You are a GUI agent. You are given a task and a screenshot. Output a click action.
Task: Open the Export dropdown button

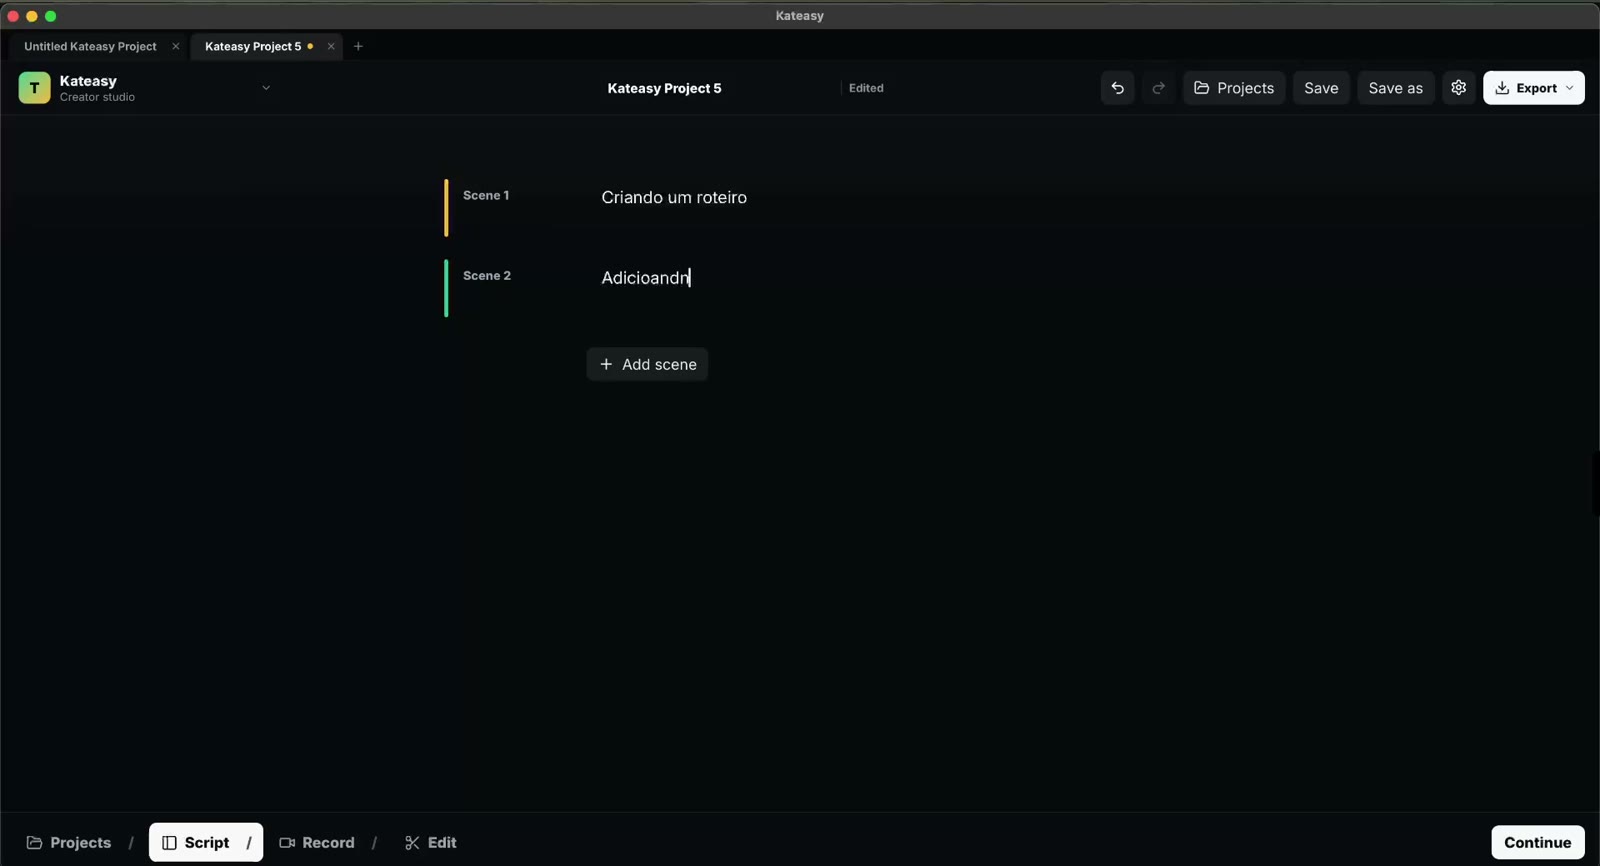(x=1534, y=88)
